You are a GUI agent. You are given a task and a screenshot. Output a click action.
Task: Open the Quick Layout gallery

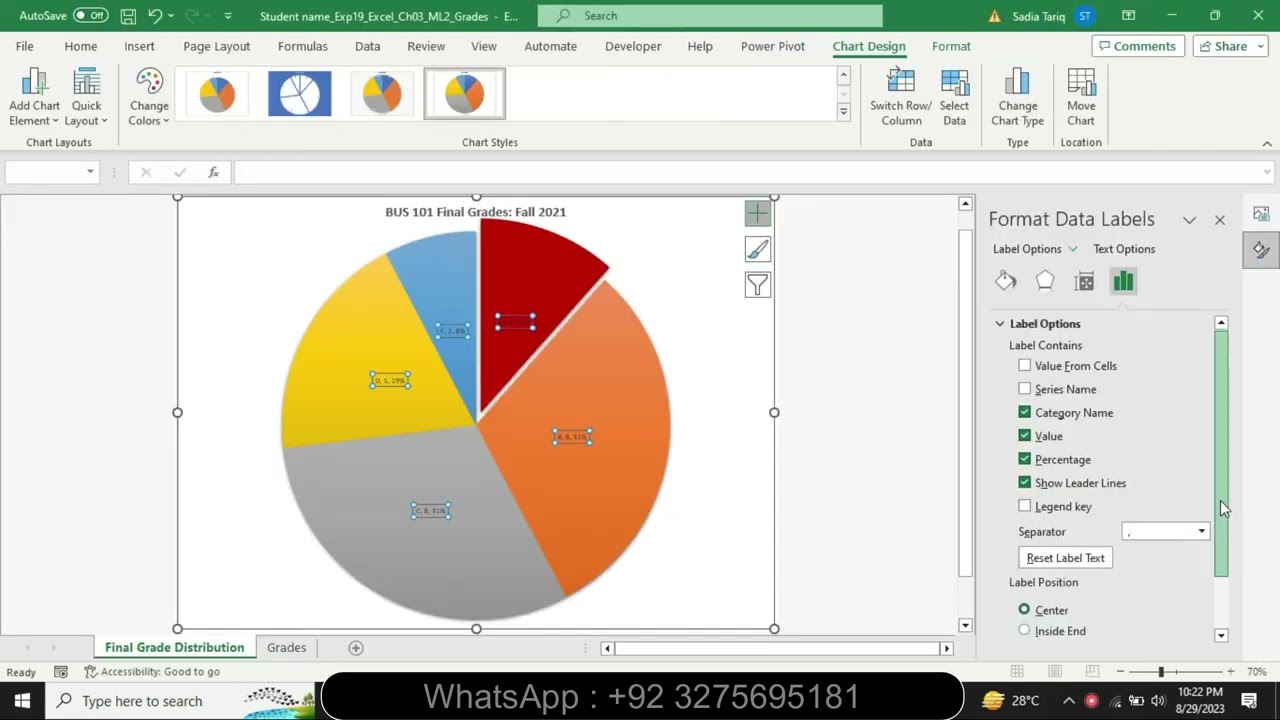pos(86,98)
